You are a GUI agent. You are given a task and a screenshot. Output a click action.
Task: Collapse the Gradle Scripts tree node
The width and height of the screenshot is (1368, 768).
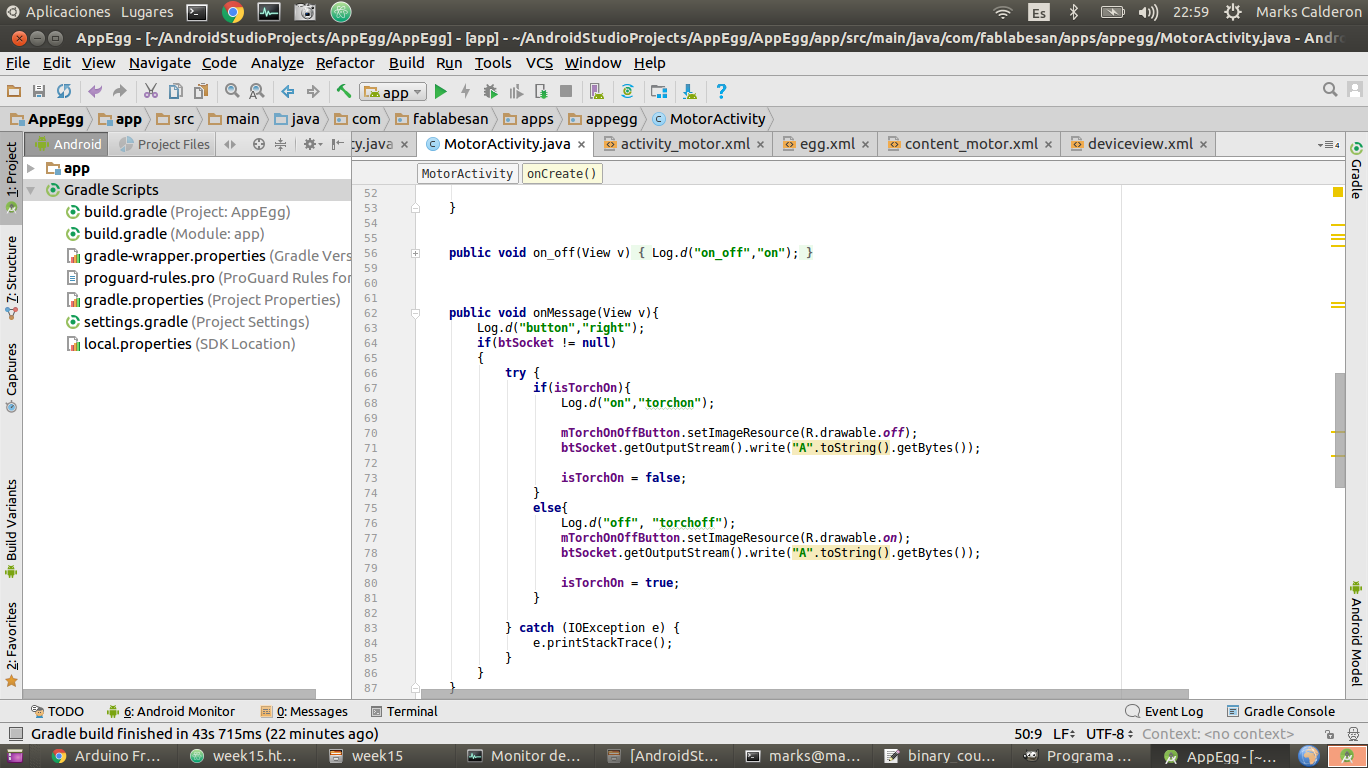[32, 190]
